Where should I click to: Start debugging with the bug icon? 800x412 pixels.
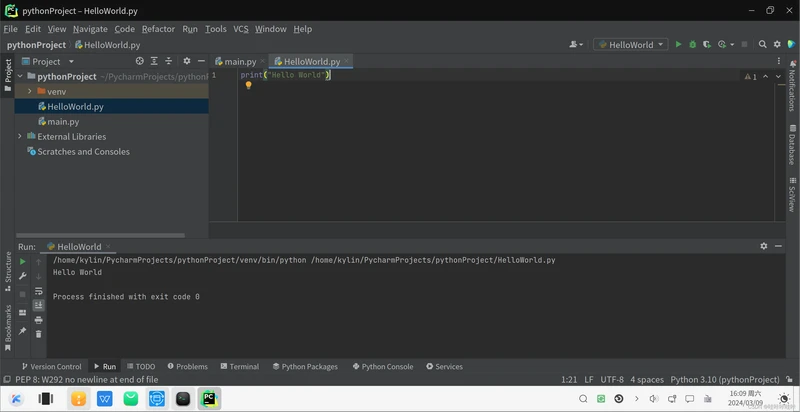pyautogui.click(x=692, y=44)
